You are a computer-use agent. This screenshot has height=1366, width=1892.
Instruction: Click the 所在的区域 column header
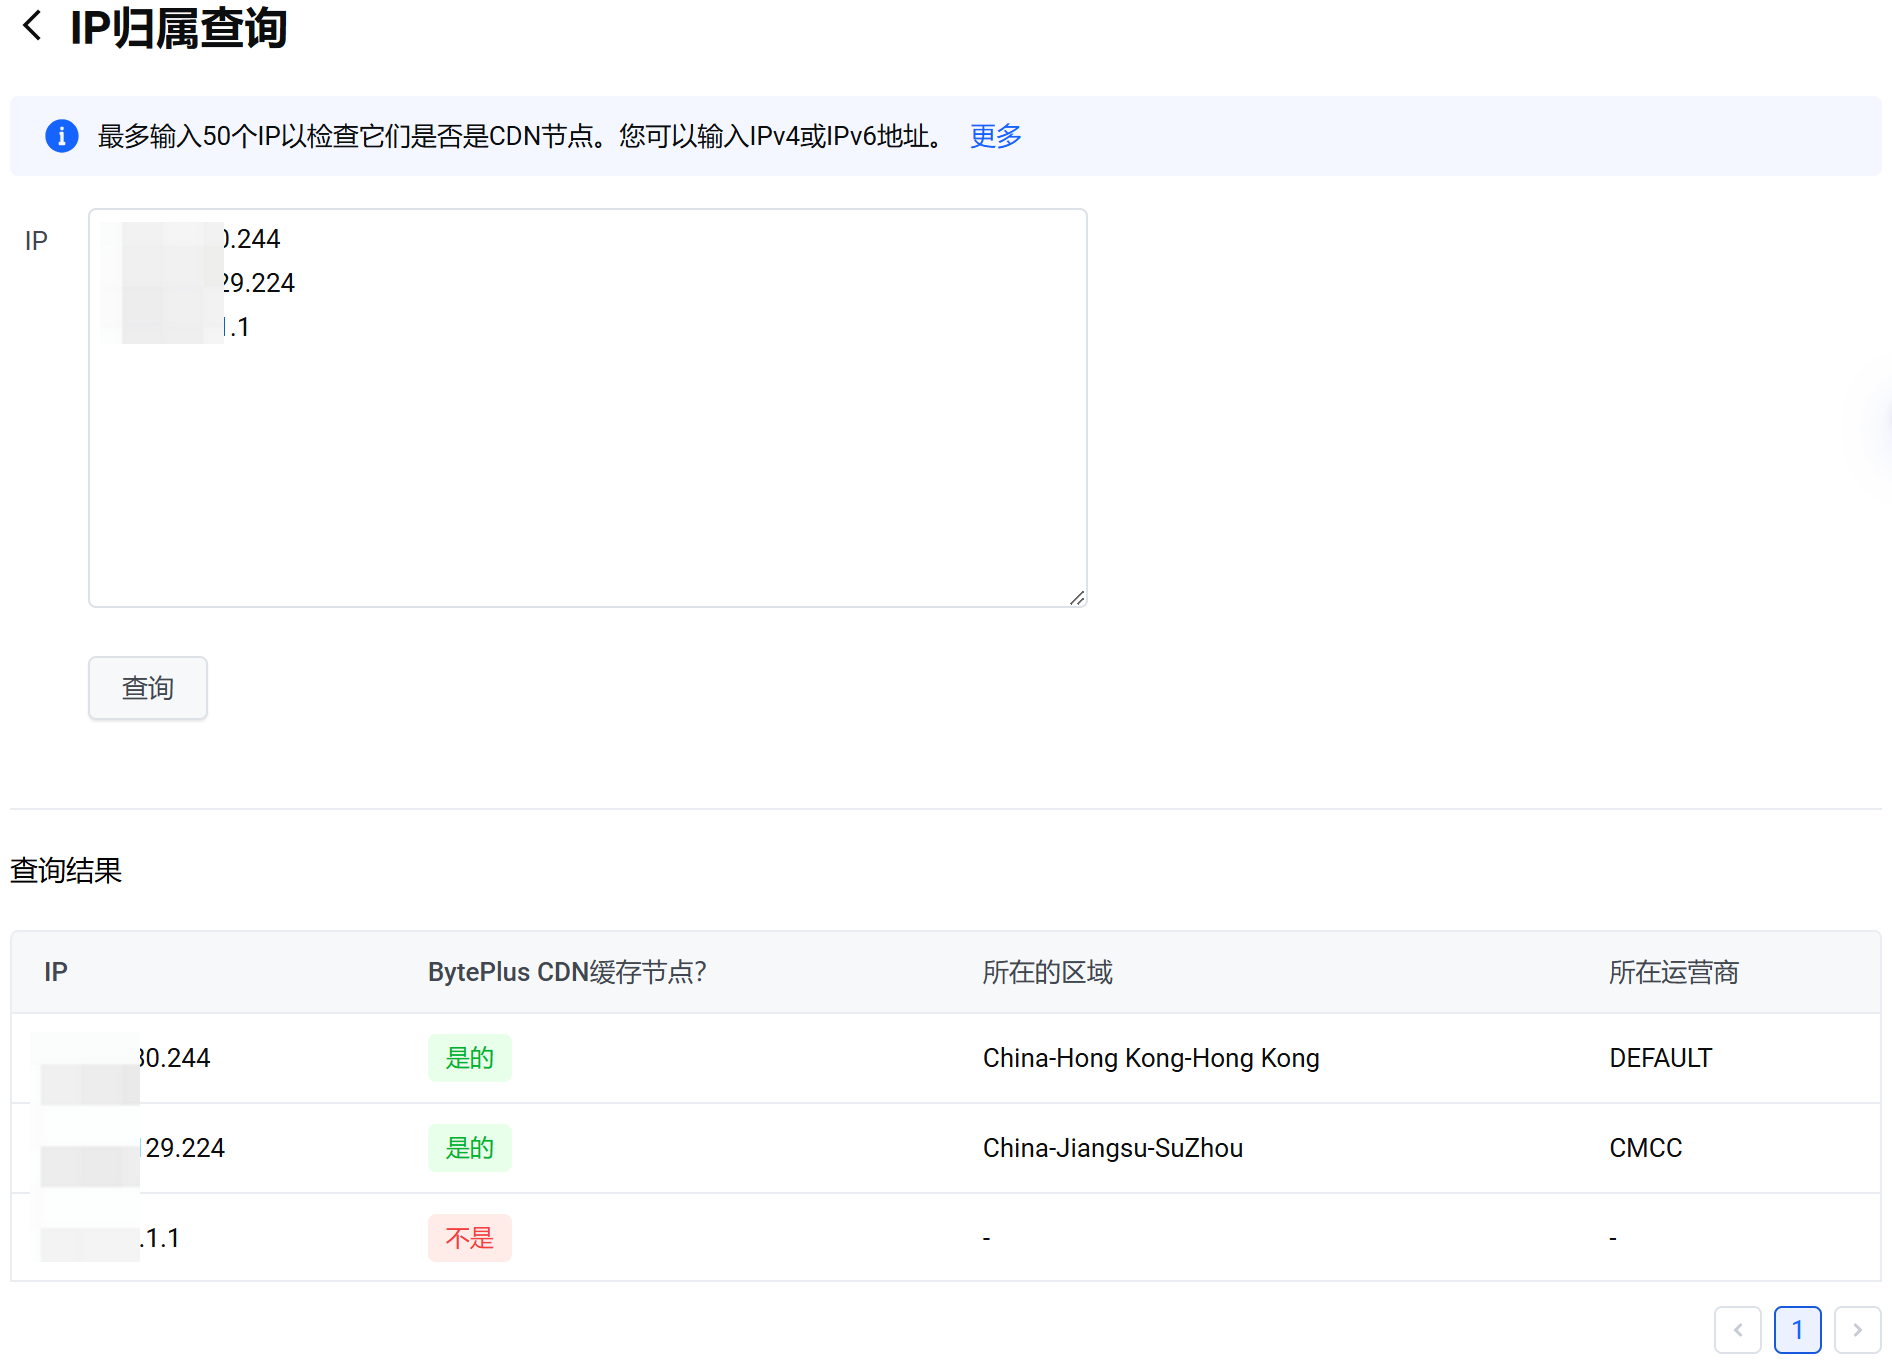(1047, 972)
